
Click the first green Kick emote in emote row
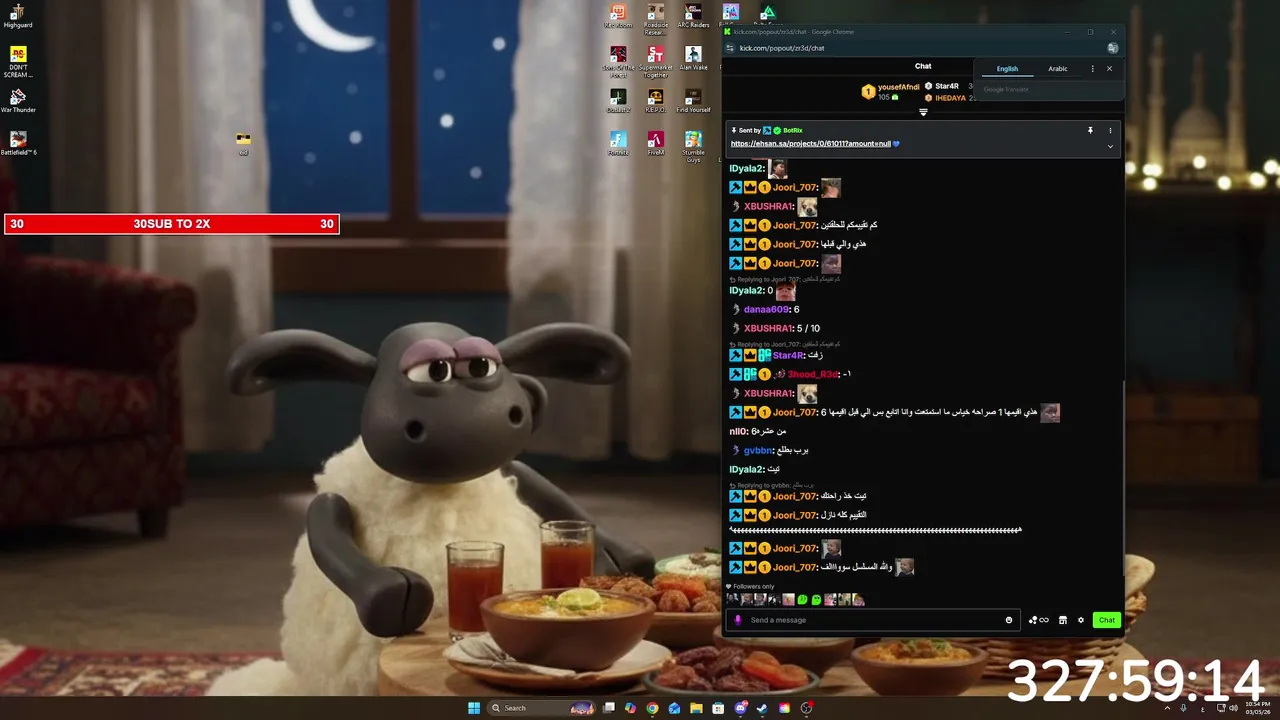coord(802,600)
